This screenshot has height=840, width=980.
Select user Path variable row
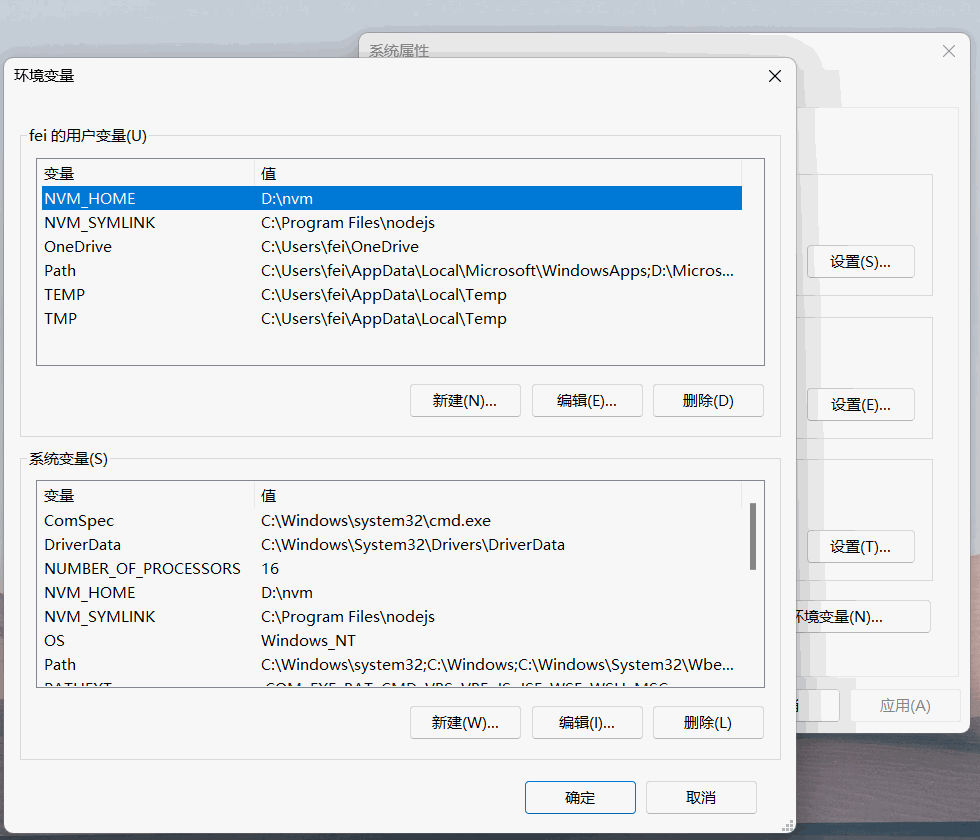click(392, 271)
